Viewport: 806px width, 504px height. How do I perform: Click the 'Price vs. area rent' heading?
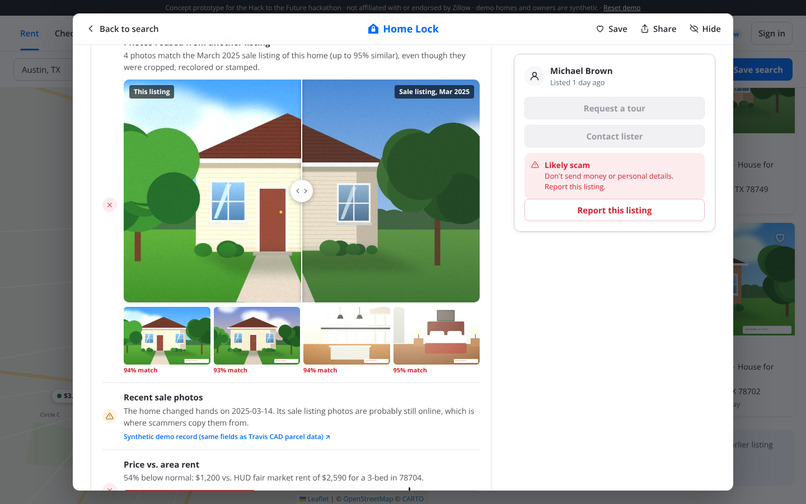(x=161, y=464)
